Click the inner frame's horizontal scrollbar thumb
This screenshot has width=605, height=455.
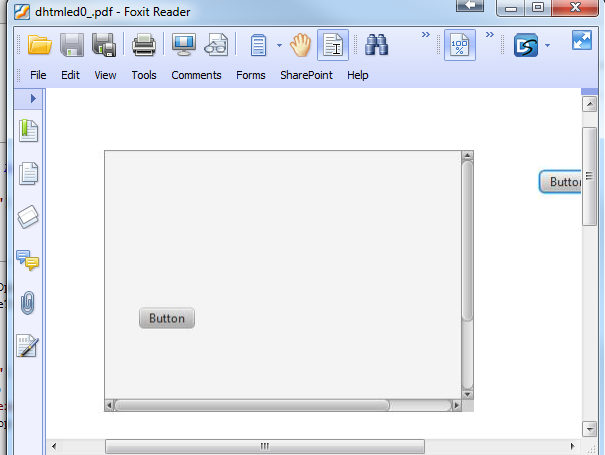(252, 406)
